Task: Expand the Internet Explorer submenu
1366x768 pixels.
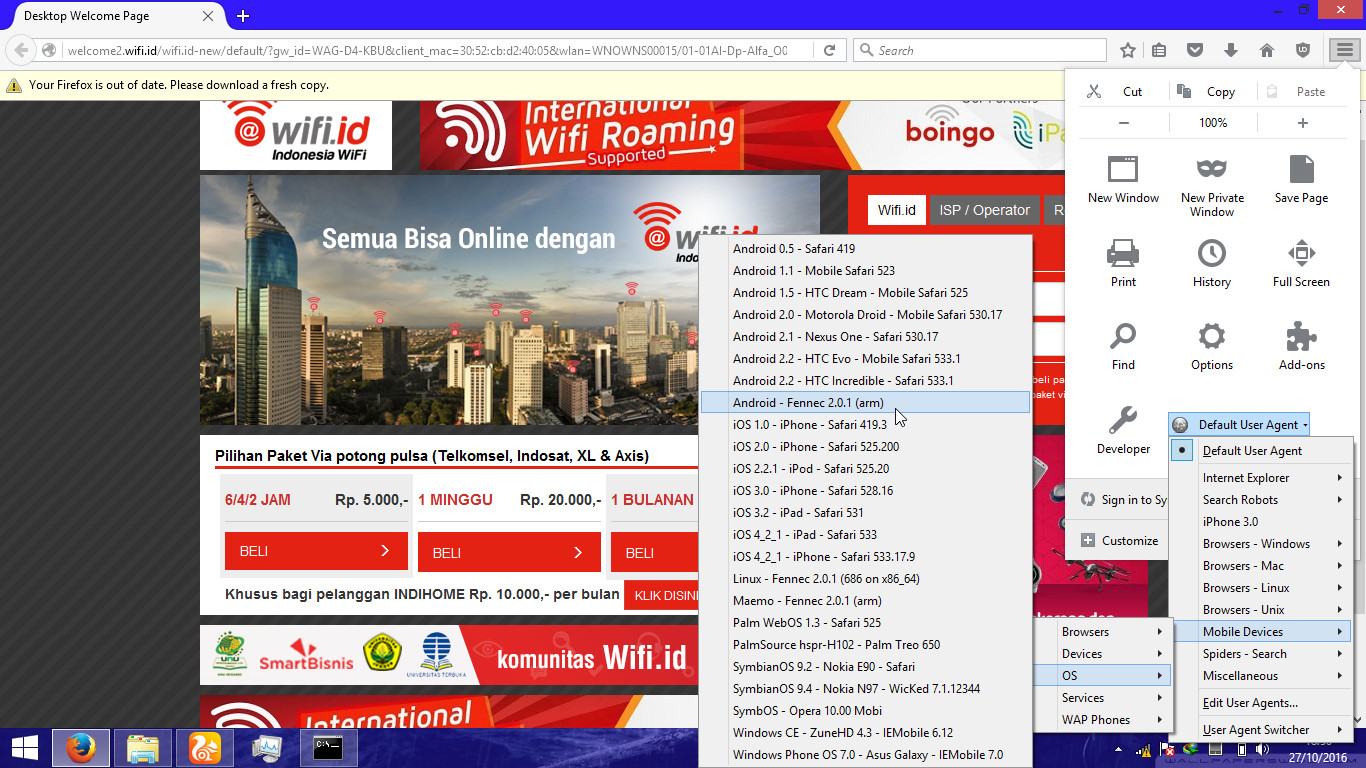Action: tap(1261, 478)
